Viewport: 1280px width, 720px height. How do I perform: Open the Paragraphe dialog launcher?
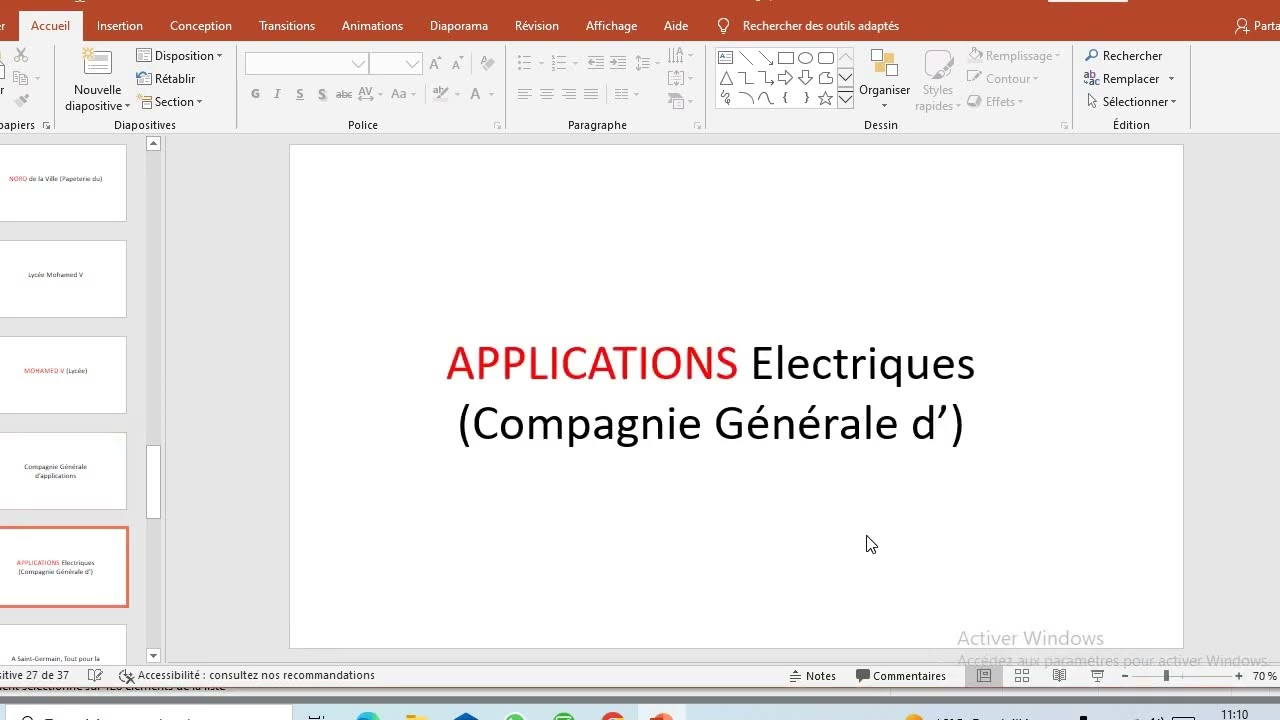pyautogui.click(x=697, y=126)
